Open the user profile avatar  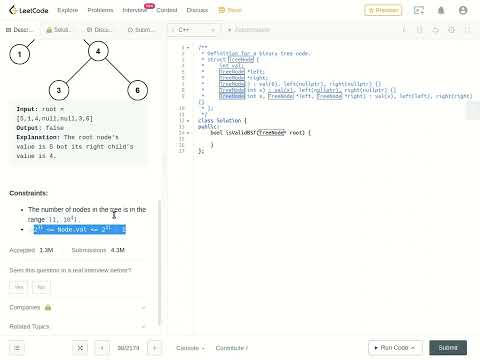point(463,10)
